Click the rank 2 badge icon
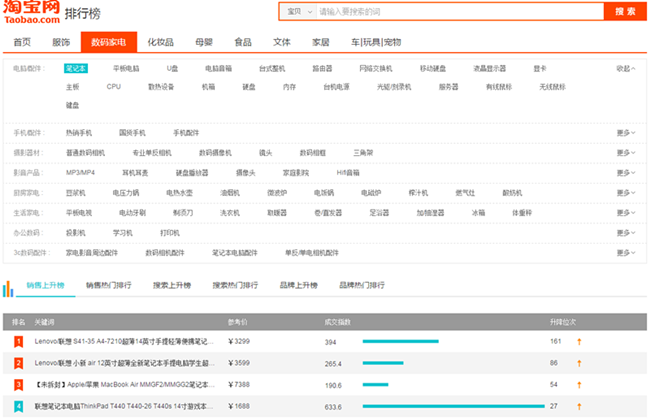The width and height of the screenshot is (650, 419). click(19, 363)
